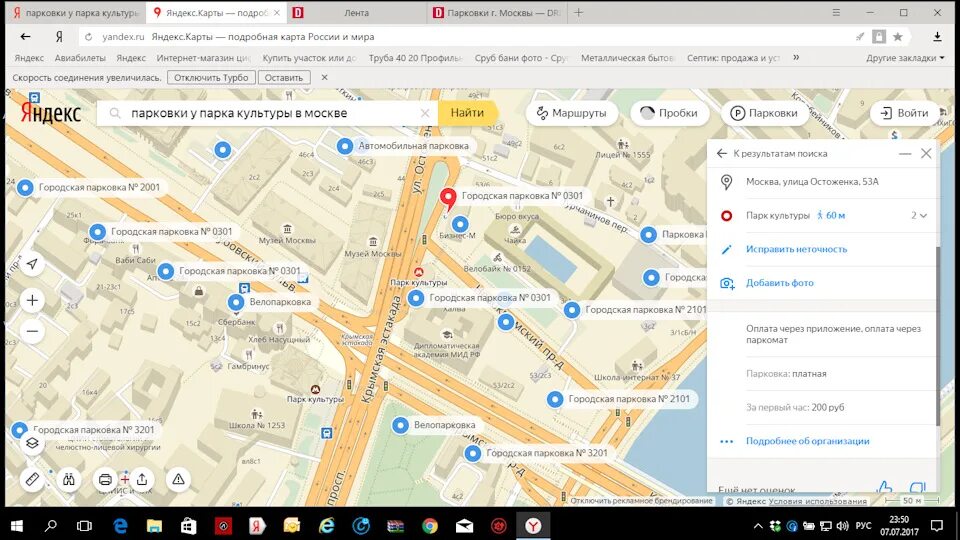This screenshot has height=540, width=960.
Task: Switch to the Парковки г. Москвы tab
Action: (496, 12)
